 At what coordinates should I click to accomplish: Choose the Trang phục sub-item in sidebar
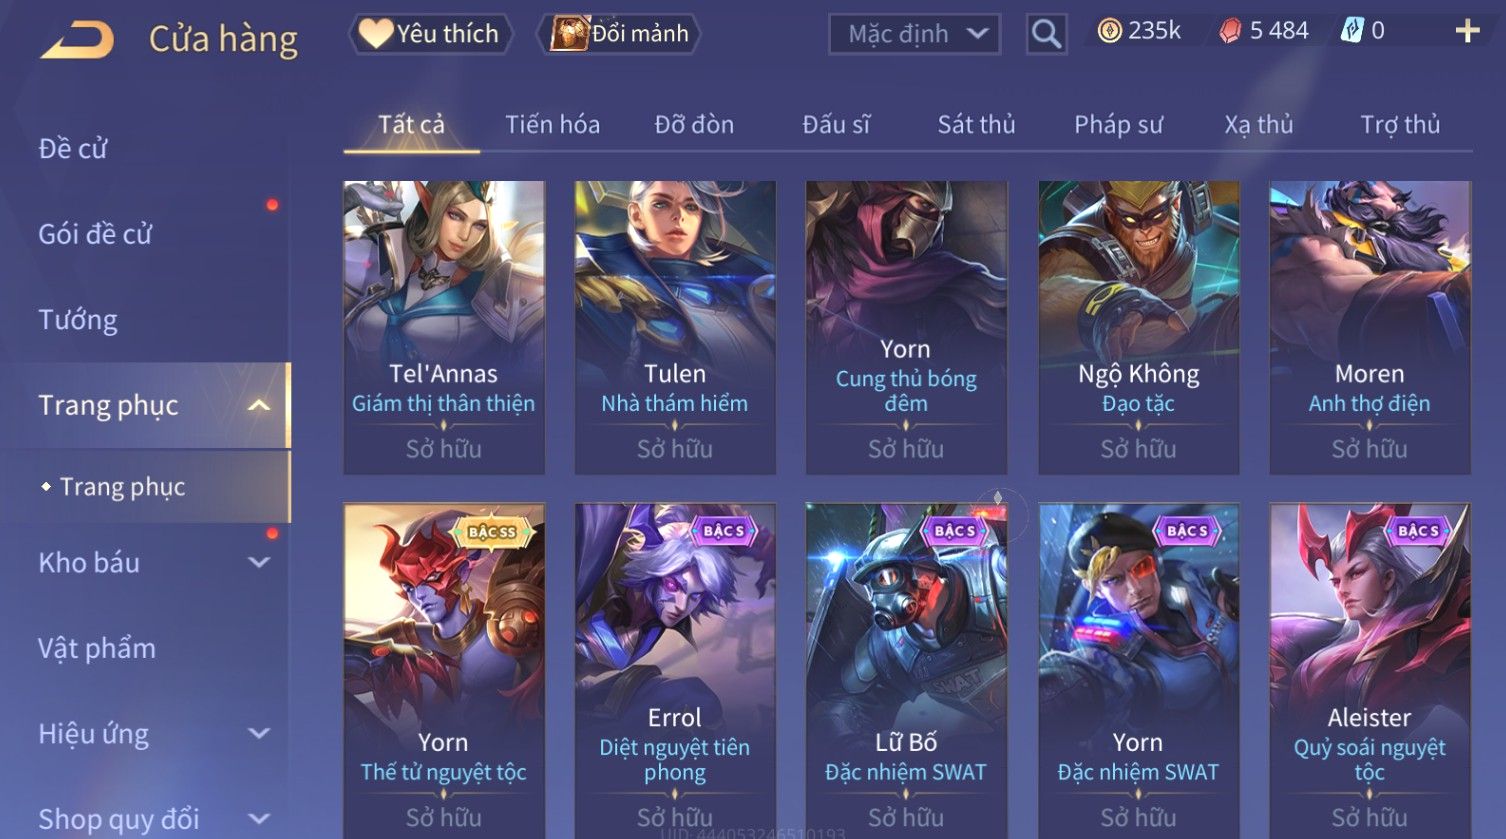coord(122,487)
